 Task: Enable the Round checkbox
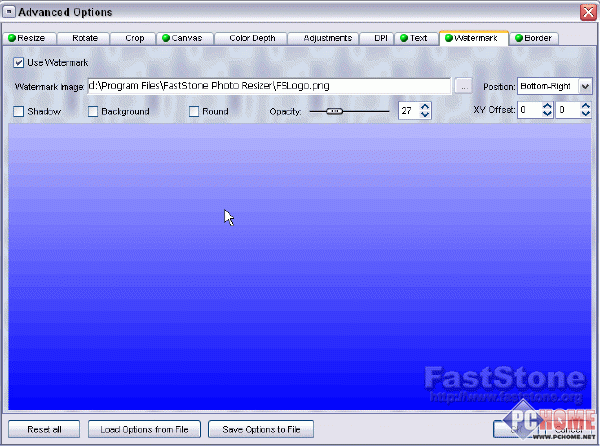click(194, 111)
